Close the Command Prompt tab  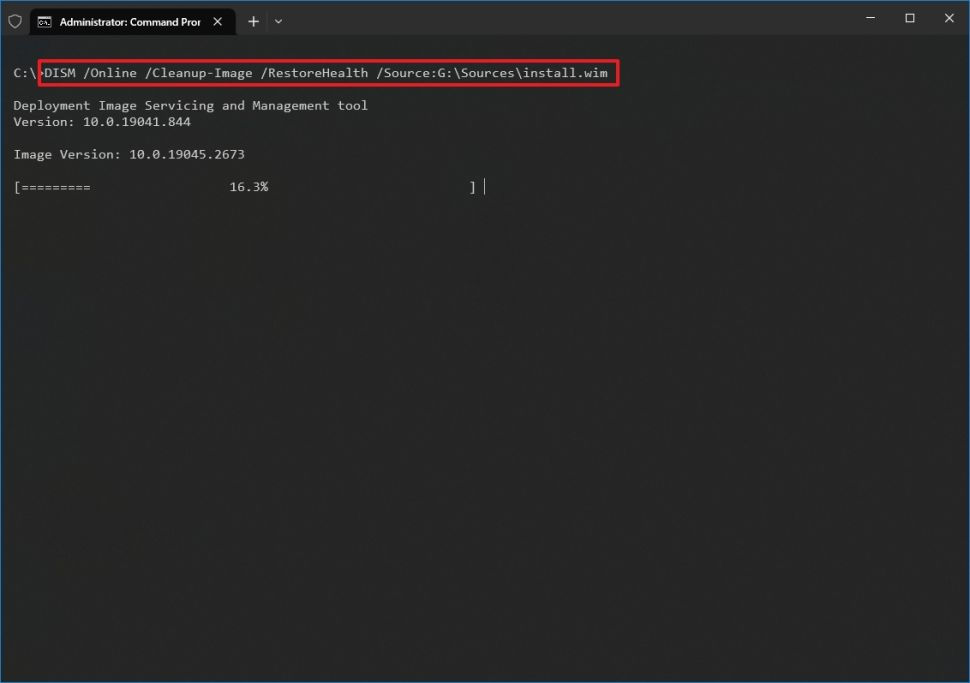coord(218,22)
